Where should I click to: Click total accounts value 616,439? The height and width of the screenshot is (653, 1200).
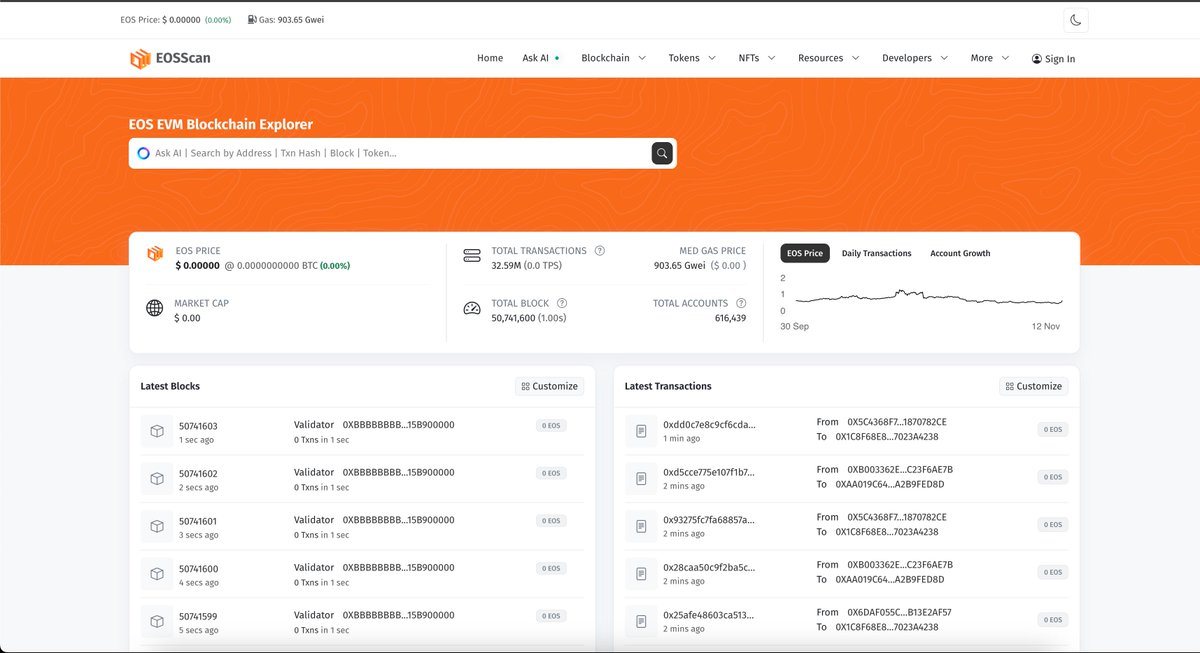[730, 318]
